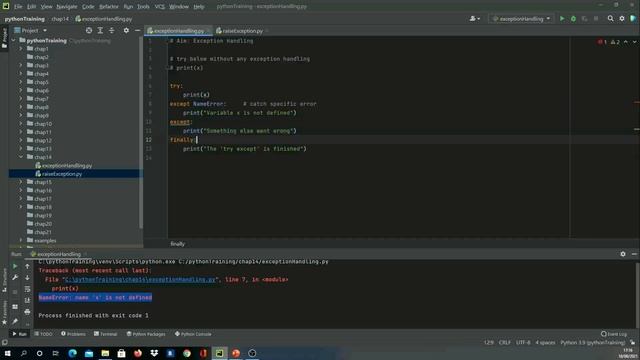Expand the chap10 folder

21,124
